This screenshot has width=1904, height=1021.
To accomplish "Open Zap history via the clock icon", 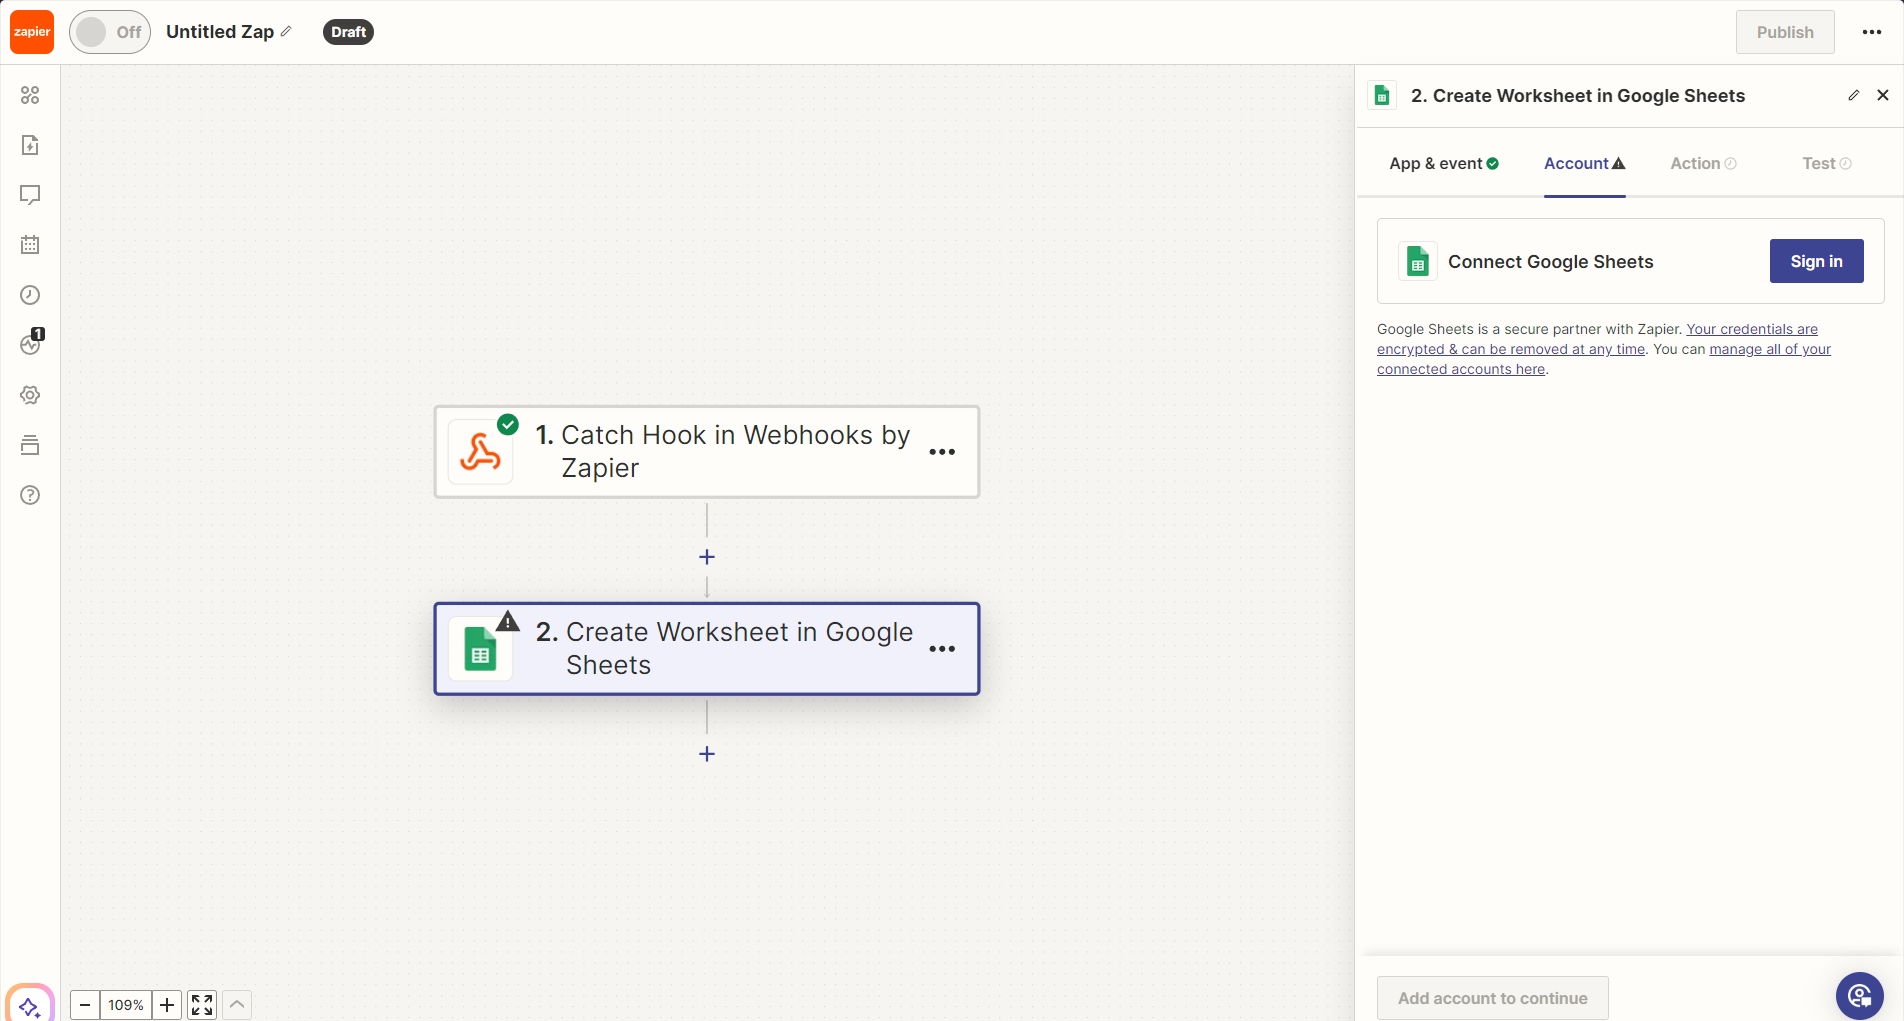I will click(29, 294).
